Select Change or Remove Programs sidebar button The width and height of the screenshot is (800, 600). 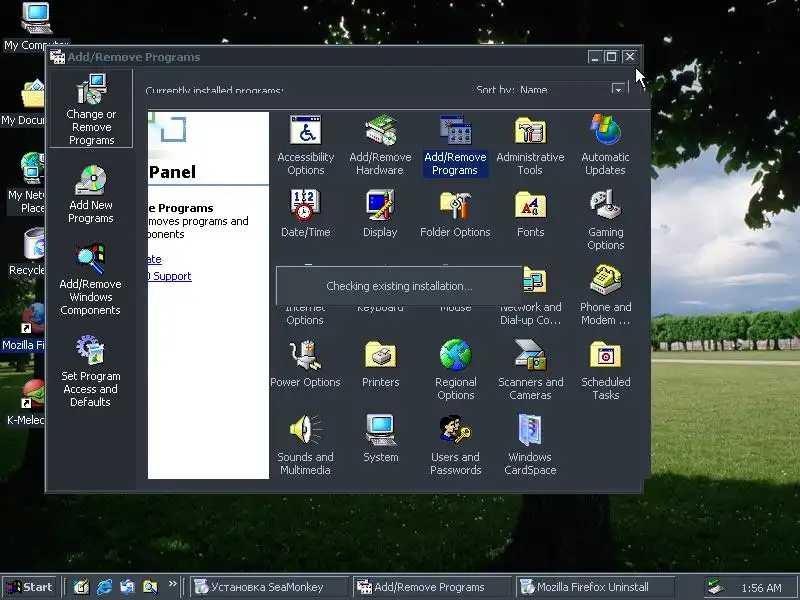(x=91, y=109)
